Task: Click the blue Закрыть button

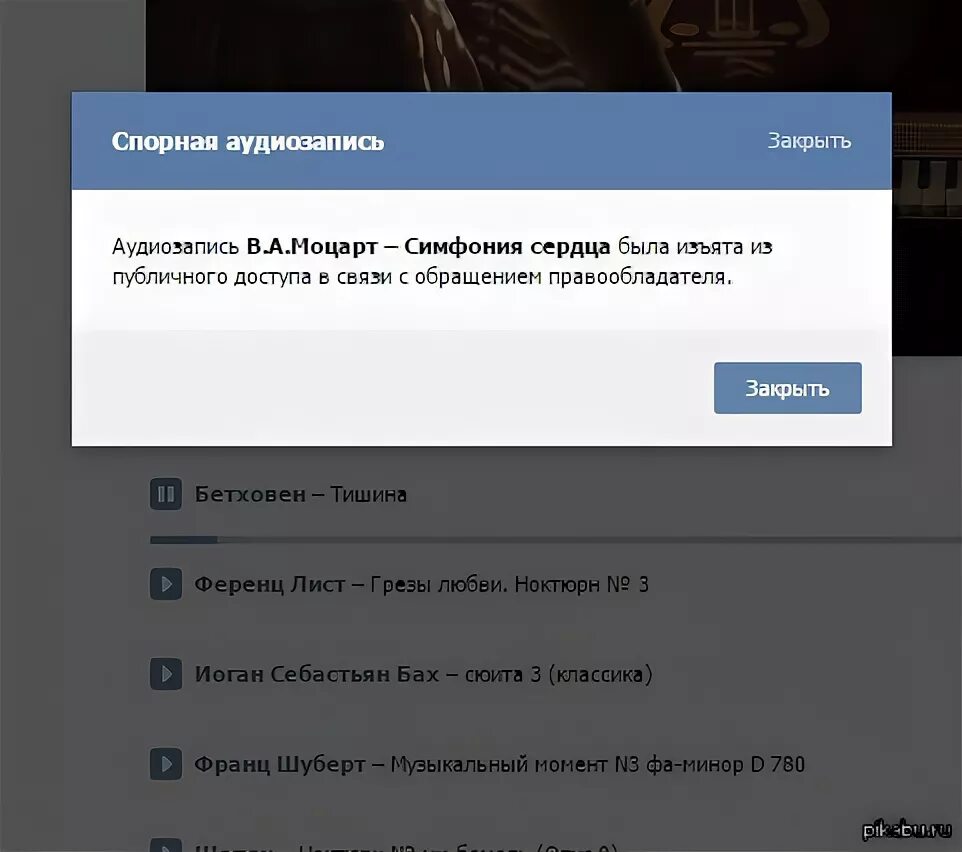Action: [788, 388]
